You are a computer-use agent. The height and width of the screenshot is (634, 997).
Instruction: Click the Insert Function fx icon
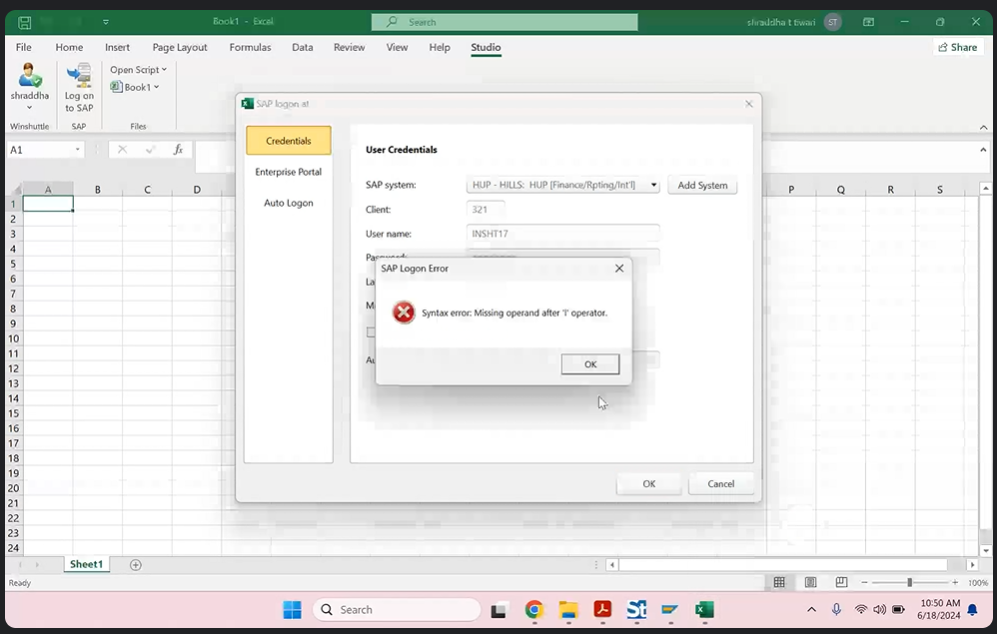pos(178,150)
